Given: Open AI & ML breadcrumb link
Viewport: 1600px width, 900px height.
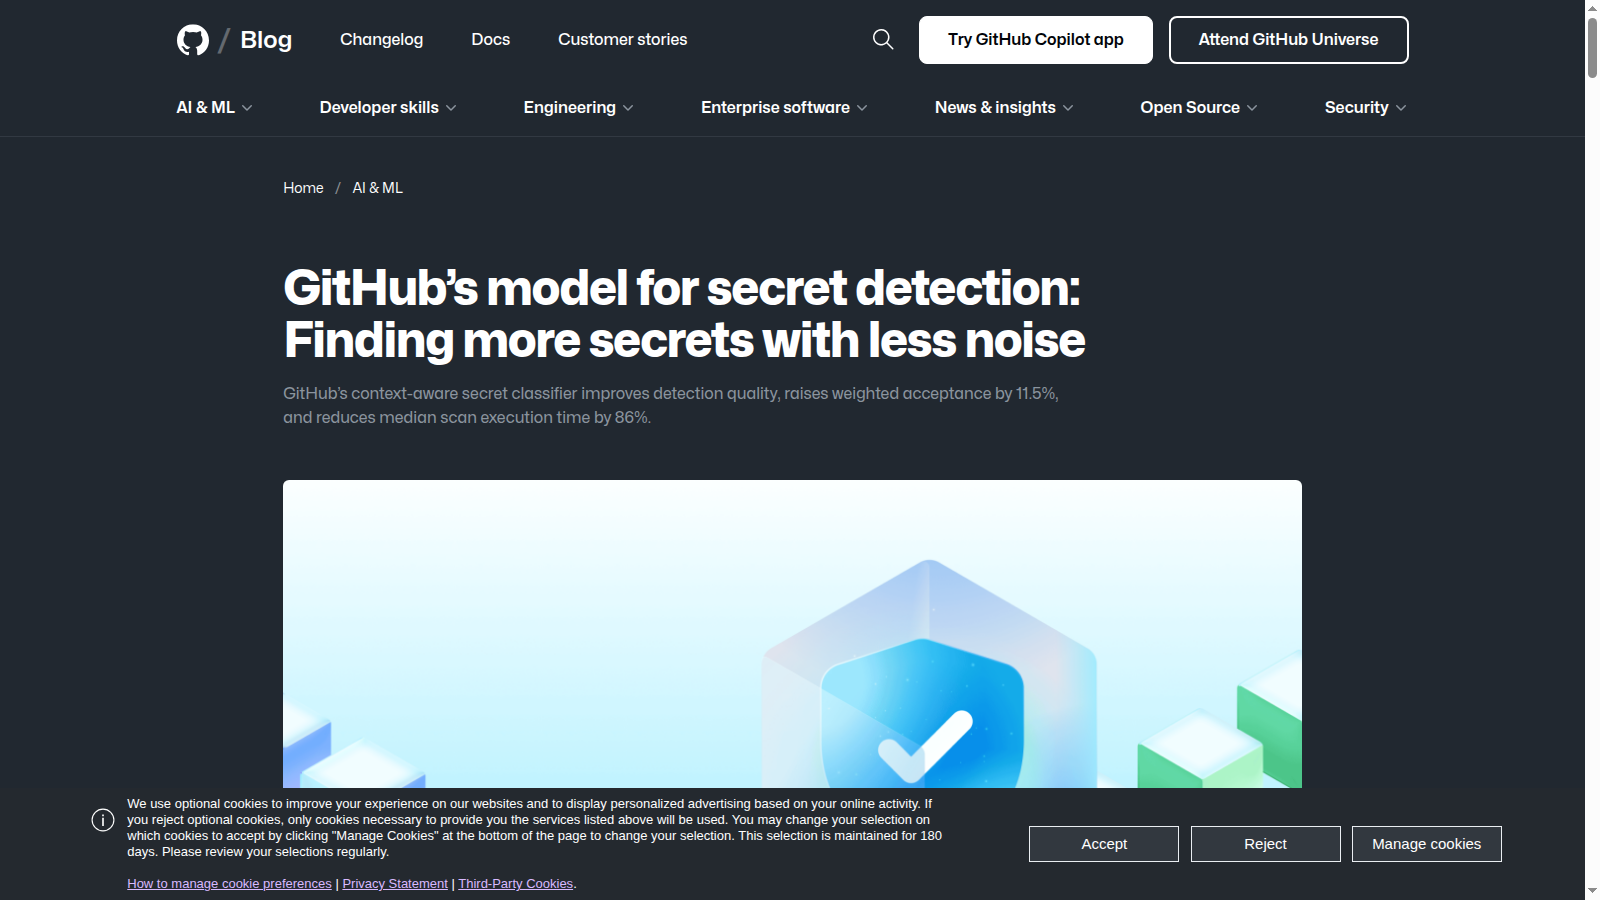Looking at the screenshot, I should [x=377, y=188].
